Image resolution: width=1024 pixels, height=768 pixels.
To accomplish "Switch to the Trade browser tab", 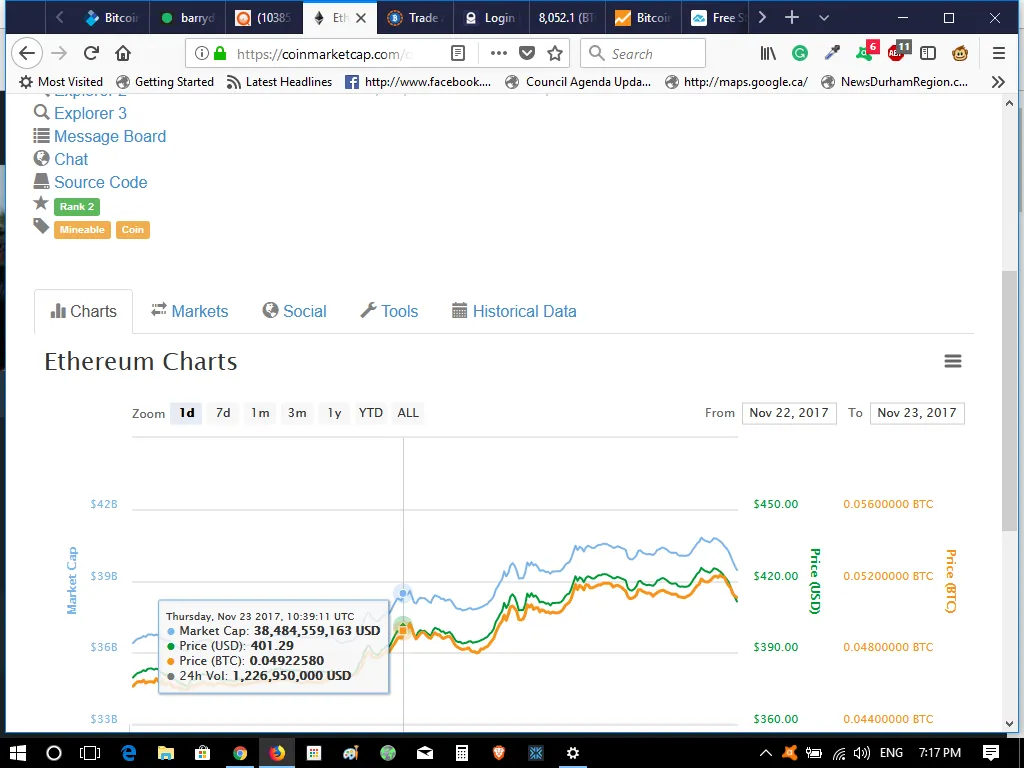I will 414,18.
